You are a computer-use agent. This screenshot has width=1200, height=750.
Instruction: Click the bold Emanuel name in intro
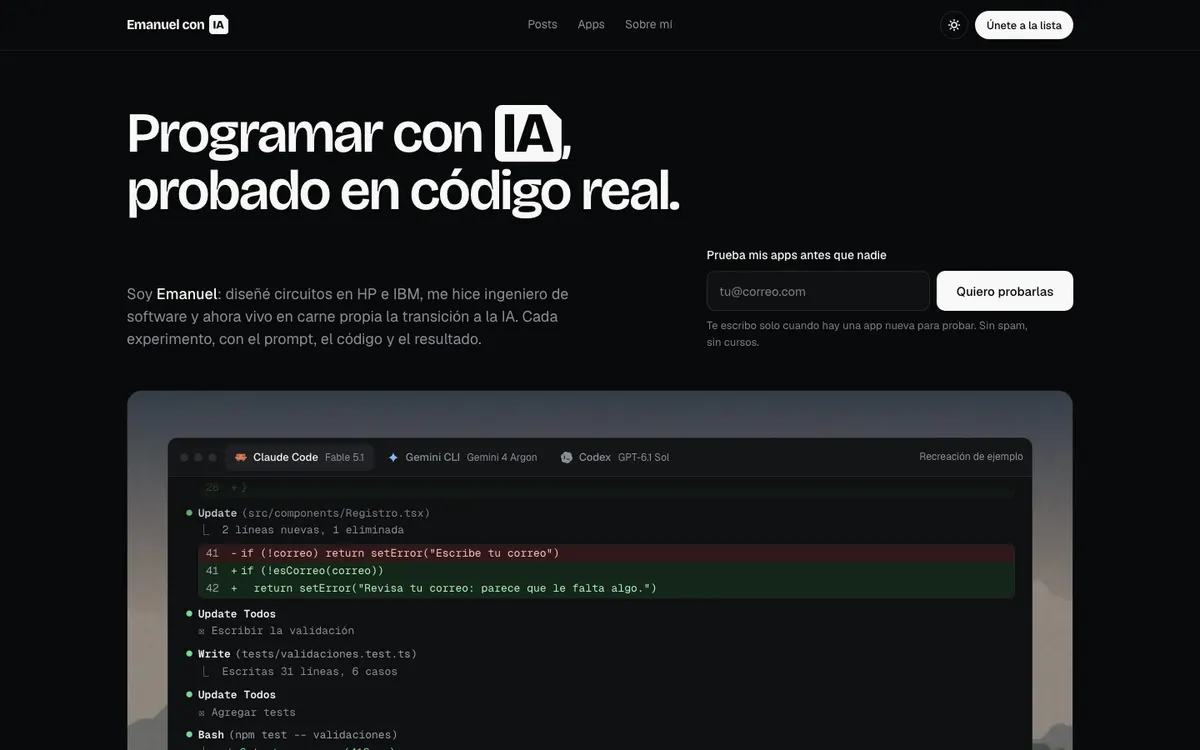coord(187,294)
